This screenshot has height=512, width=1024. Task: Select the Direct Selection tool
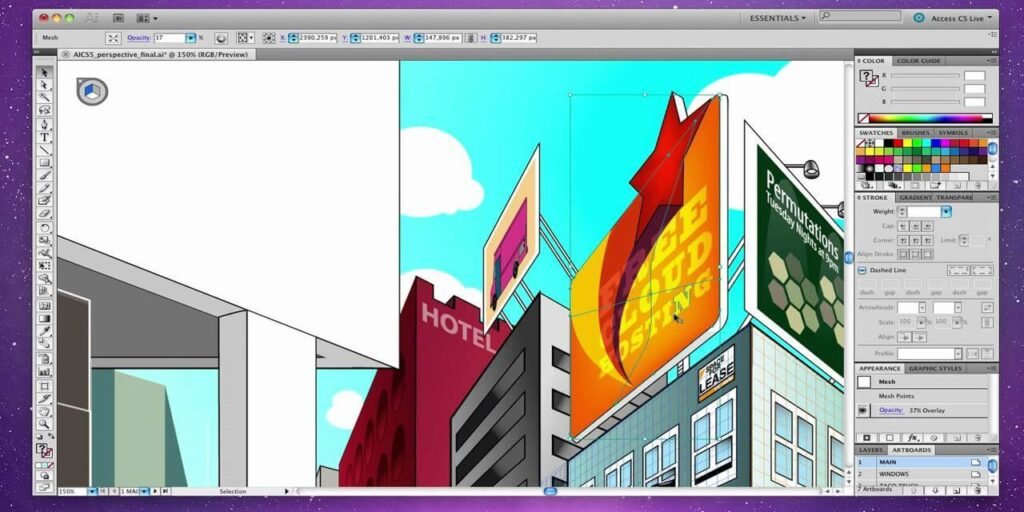pos(44,85)
